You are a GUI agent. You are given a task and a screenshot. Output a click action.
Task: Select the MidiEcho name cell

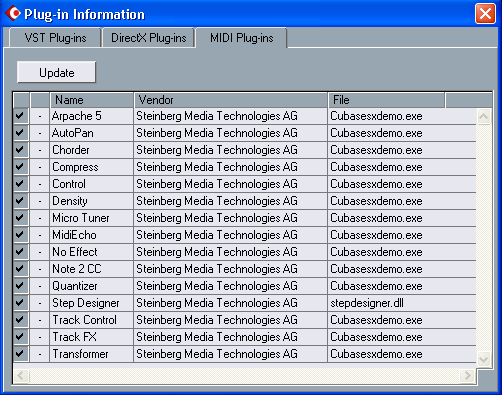pos(92,235)
